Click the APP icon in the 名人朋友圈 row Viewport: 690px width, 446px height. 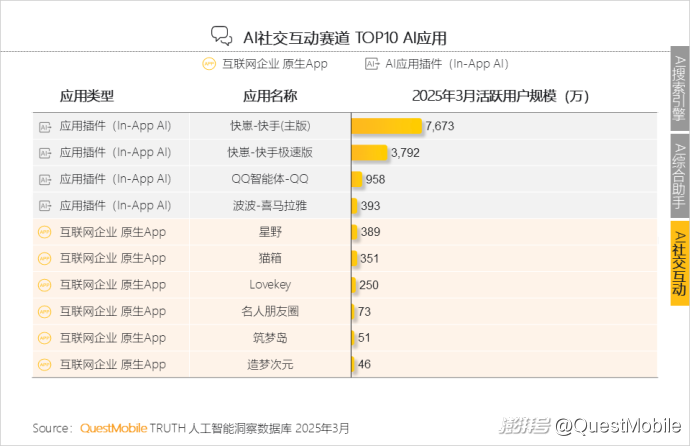pos(45,311)
